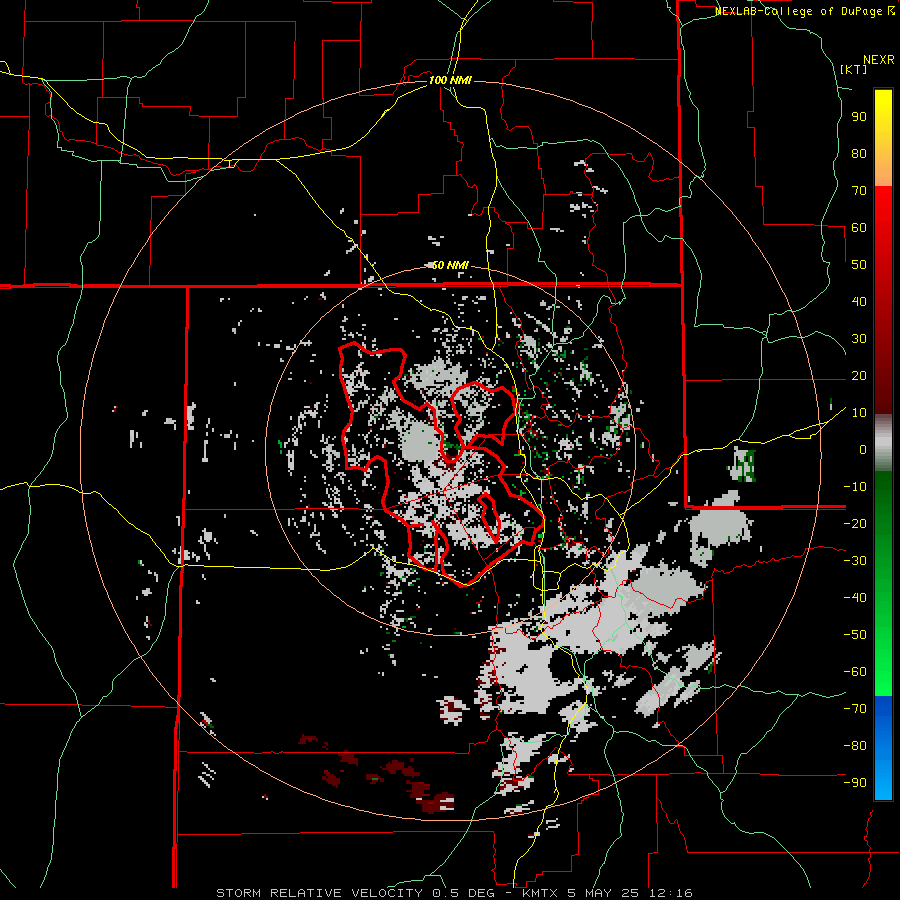Screen dimensions: 900x900
Task: Click the STORM RELATIVE VELOCITY caption text
Action: point(321,893)
